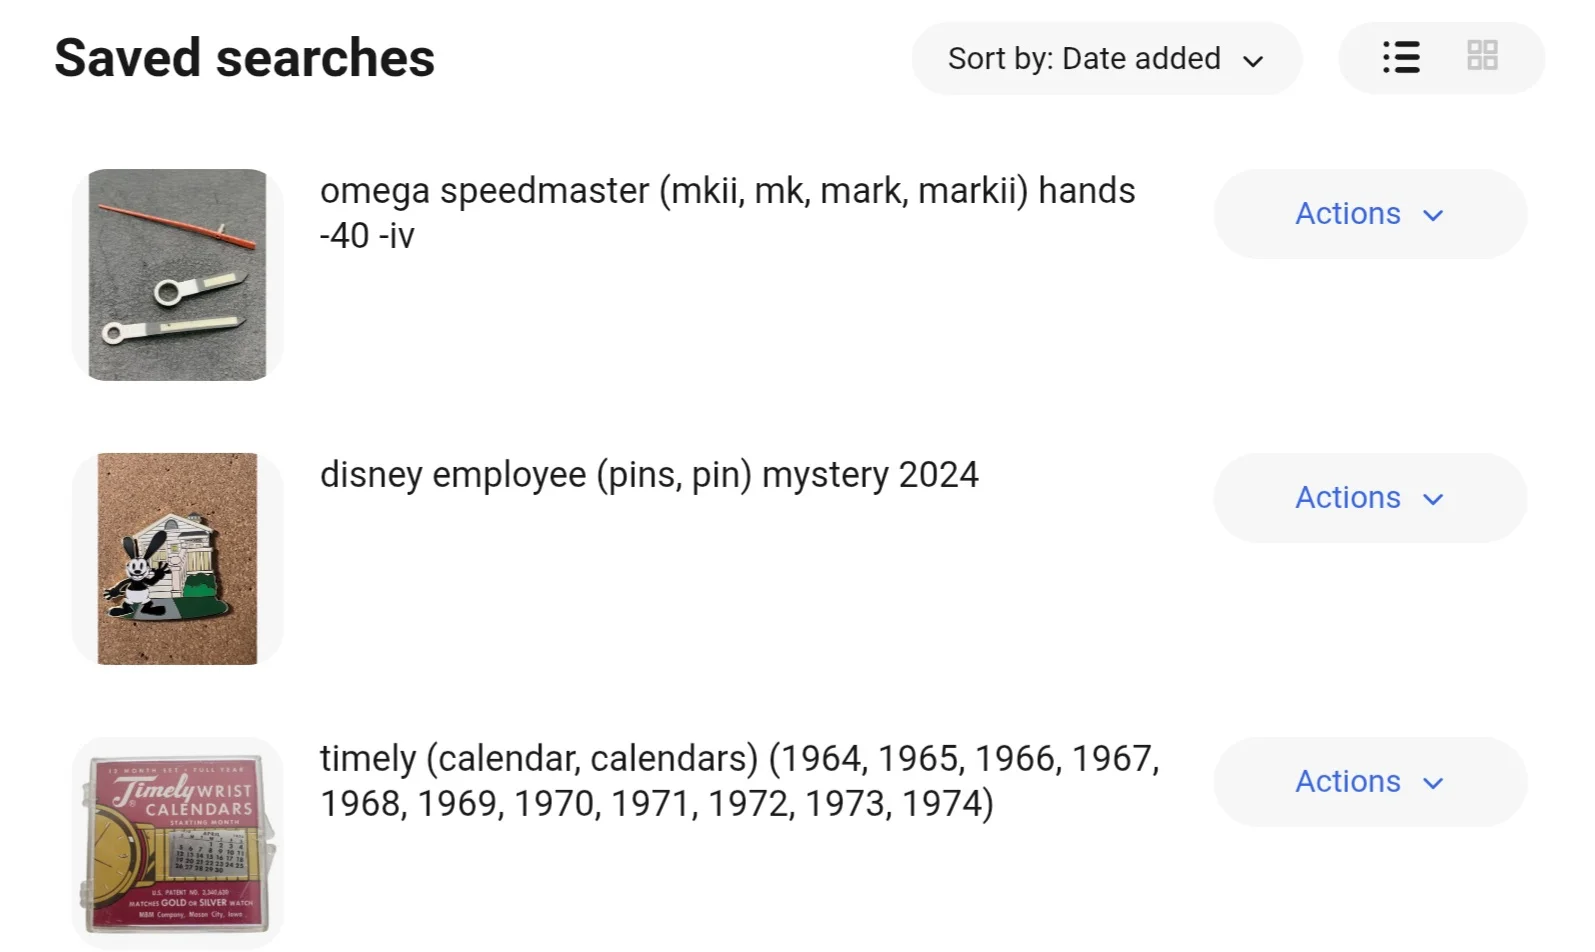Switch to grid view layout
The image size is (1595, 952).
click(1482, 56)
